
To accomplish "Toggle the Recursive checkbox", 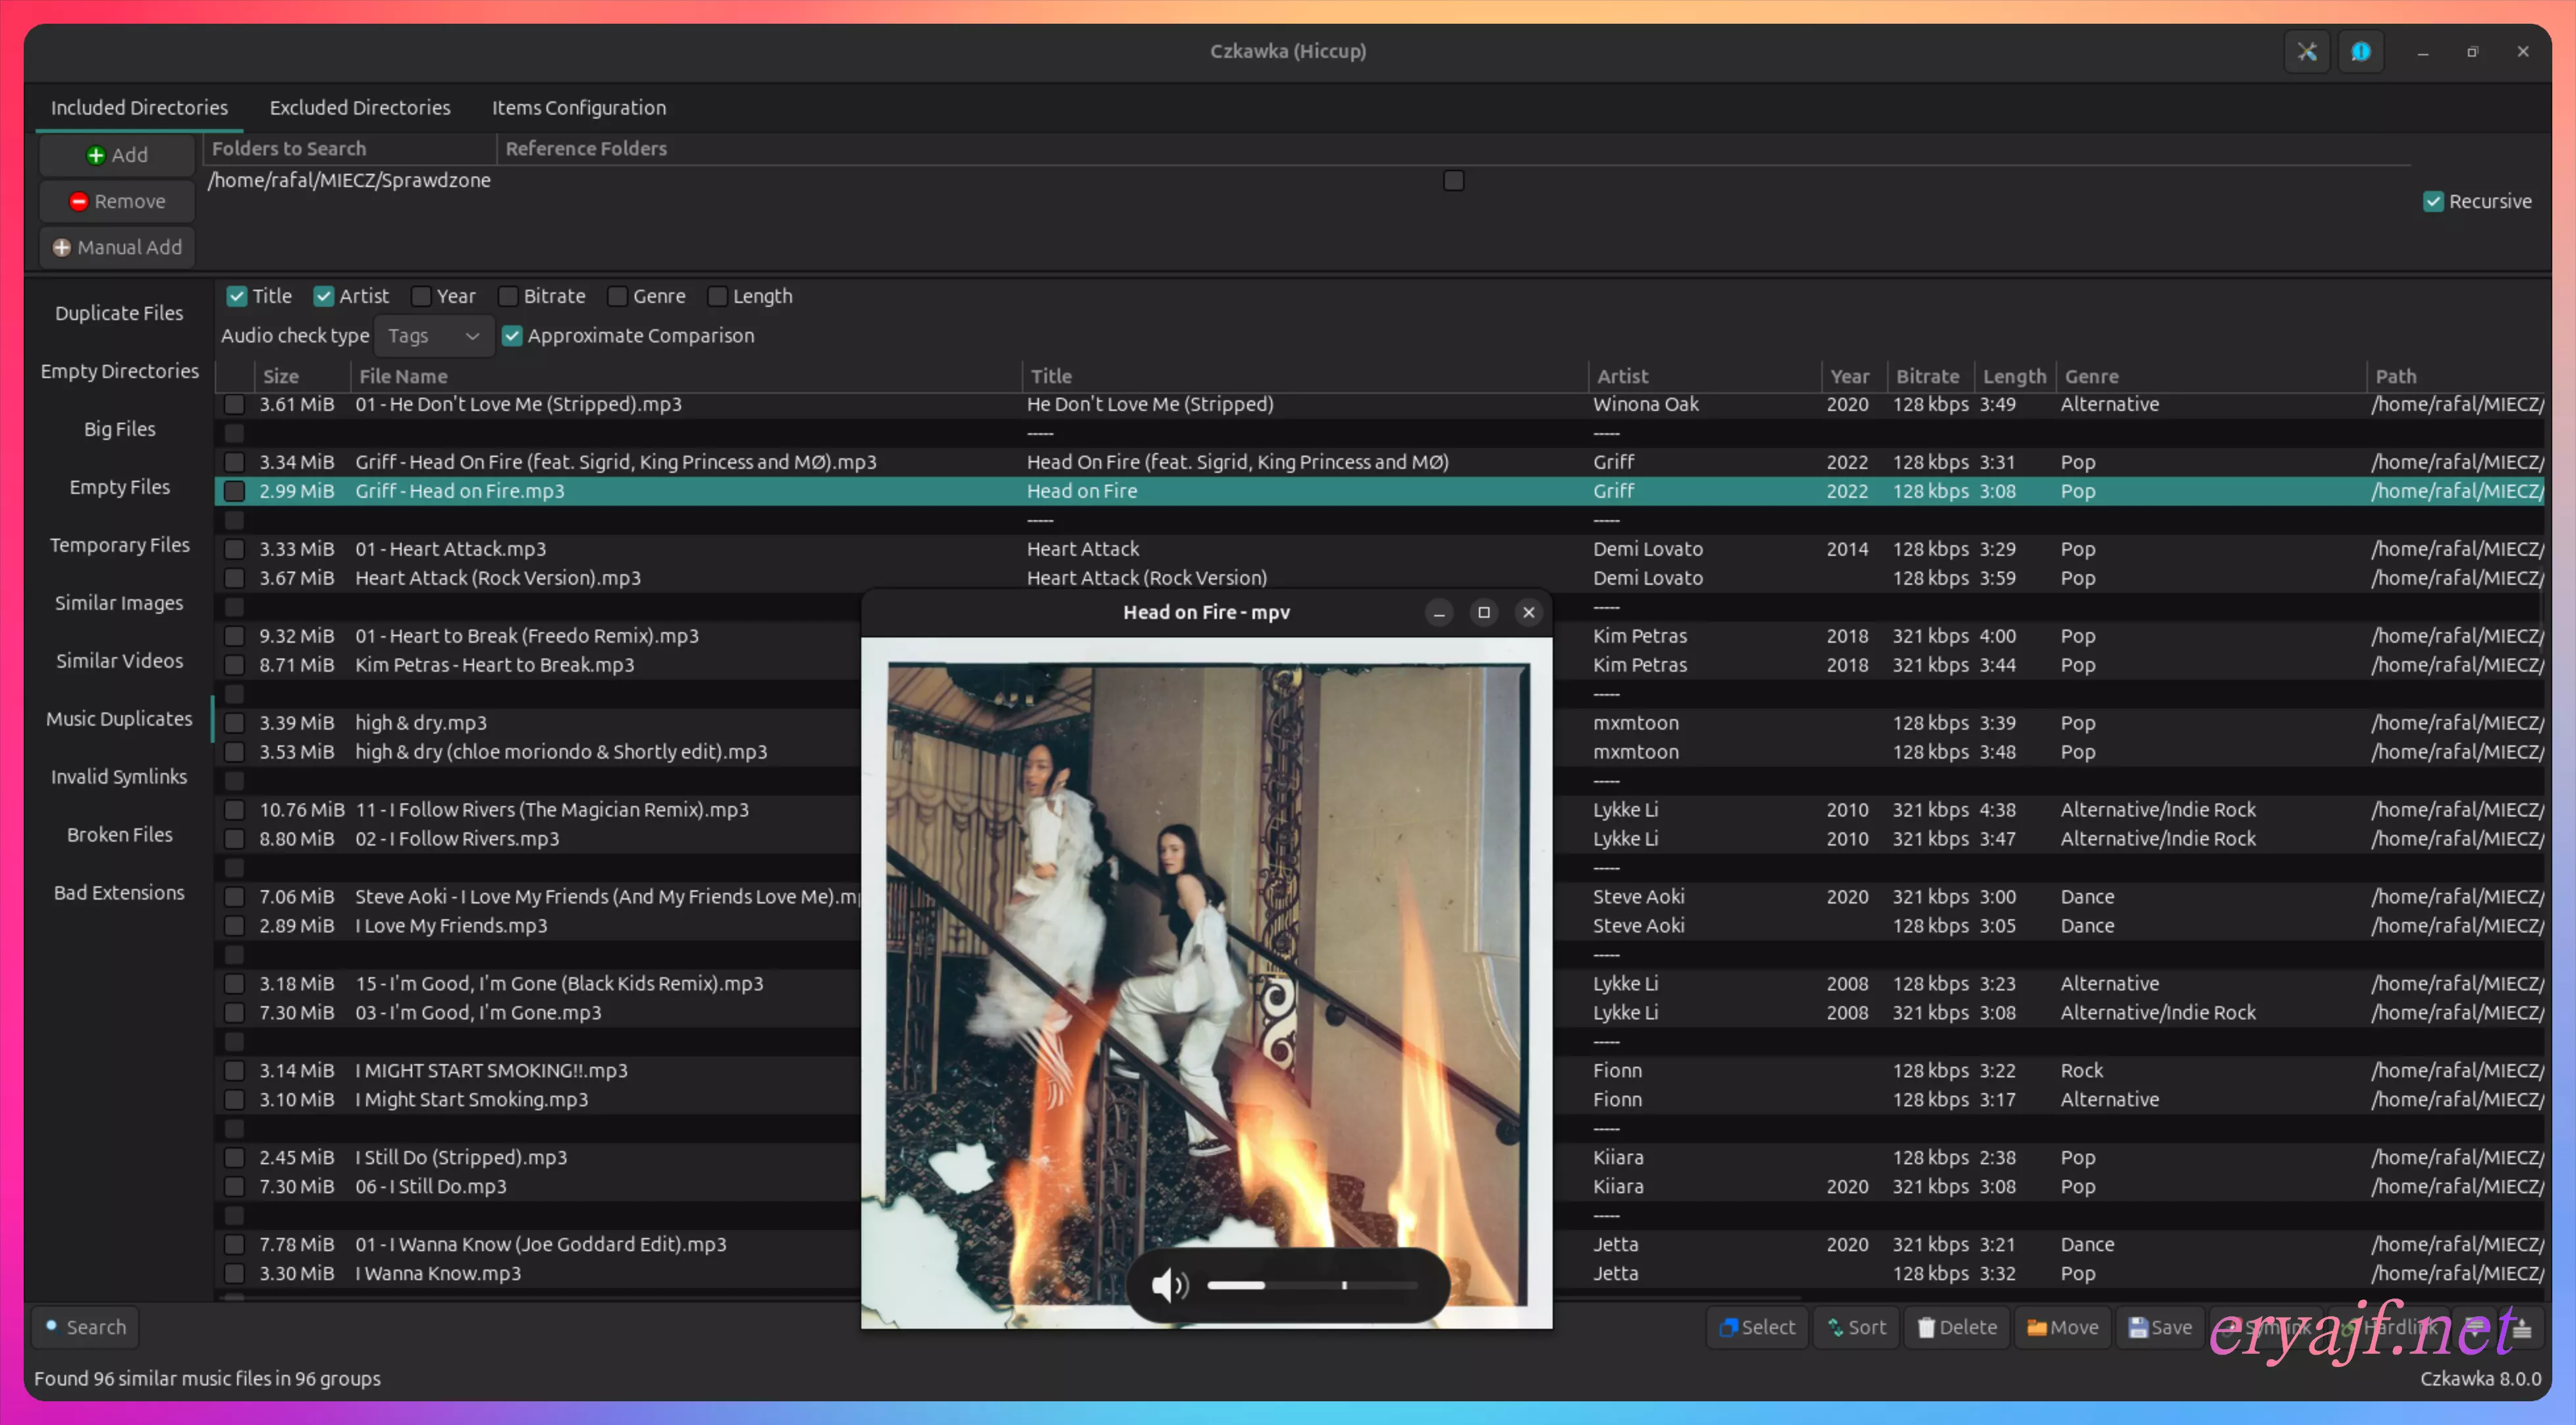I will tap(2433, 202).
